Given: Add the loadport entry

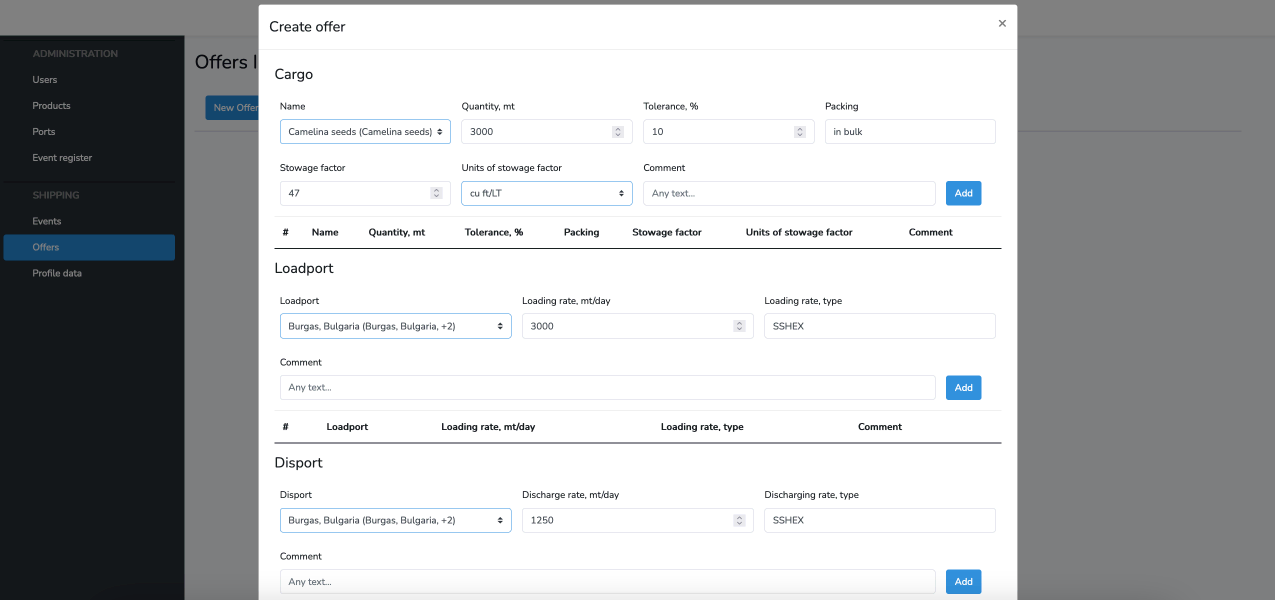Looking at the screenshot, I should (x=963, y=387).
